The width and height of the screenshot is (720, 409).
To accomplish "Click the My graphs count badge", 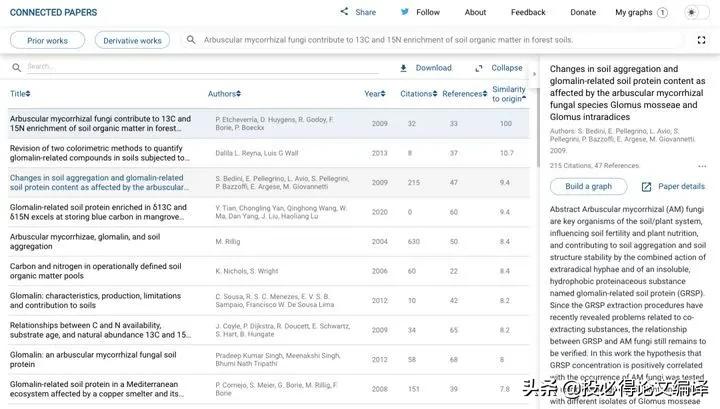I will pyautogui.click(x=662, y=12).
